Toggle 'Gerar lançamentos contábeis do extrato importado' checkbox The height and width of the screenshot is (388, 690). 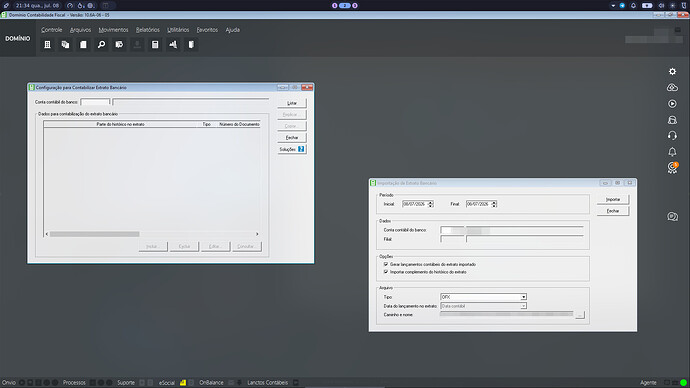(386, 264)
